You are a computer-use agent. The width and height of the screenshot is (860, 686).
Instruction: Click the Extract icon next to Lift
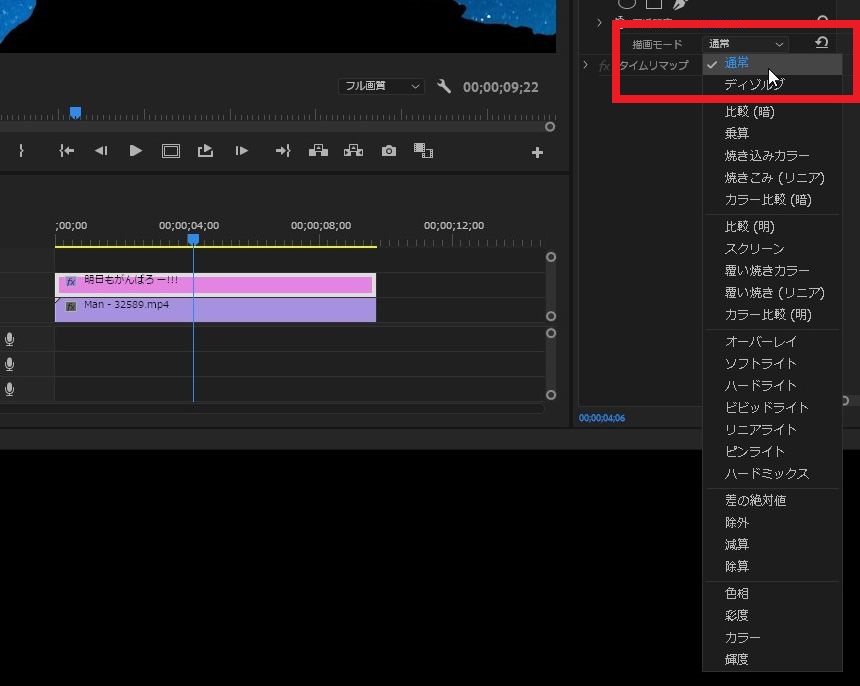(x=353, y=151)
